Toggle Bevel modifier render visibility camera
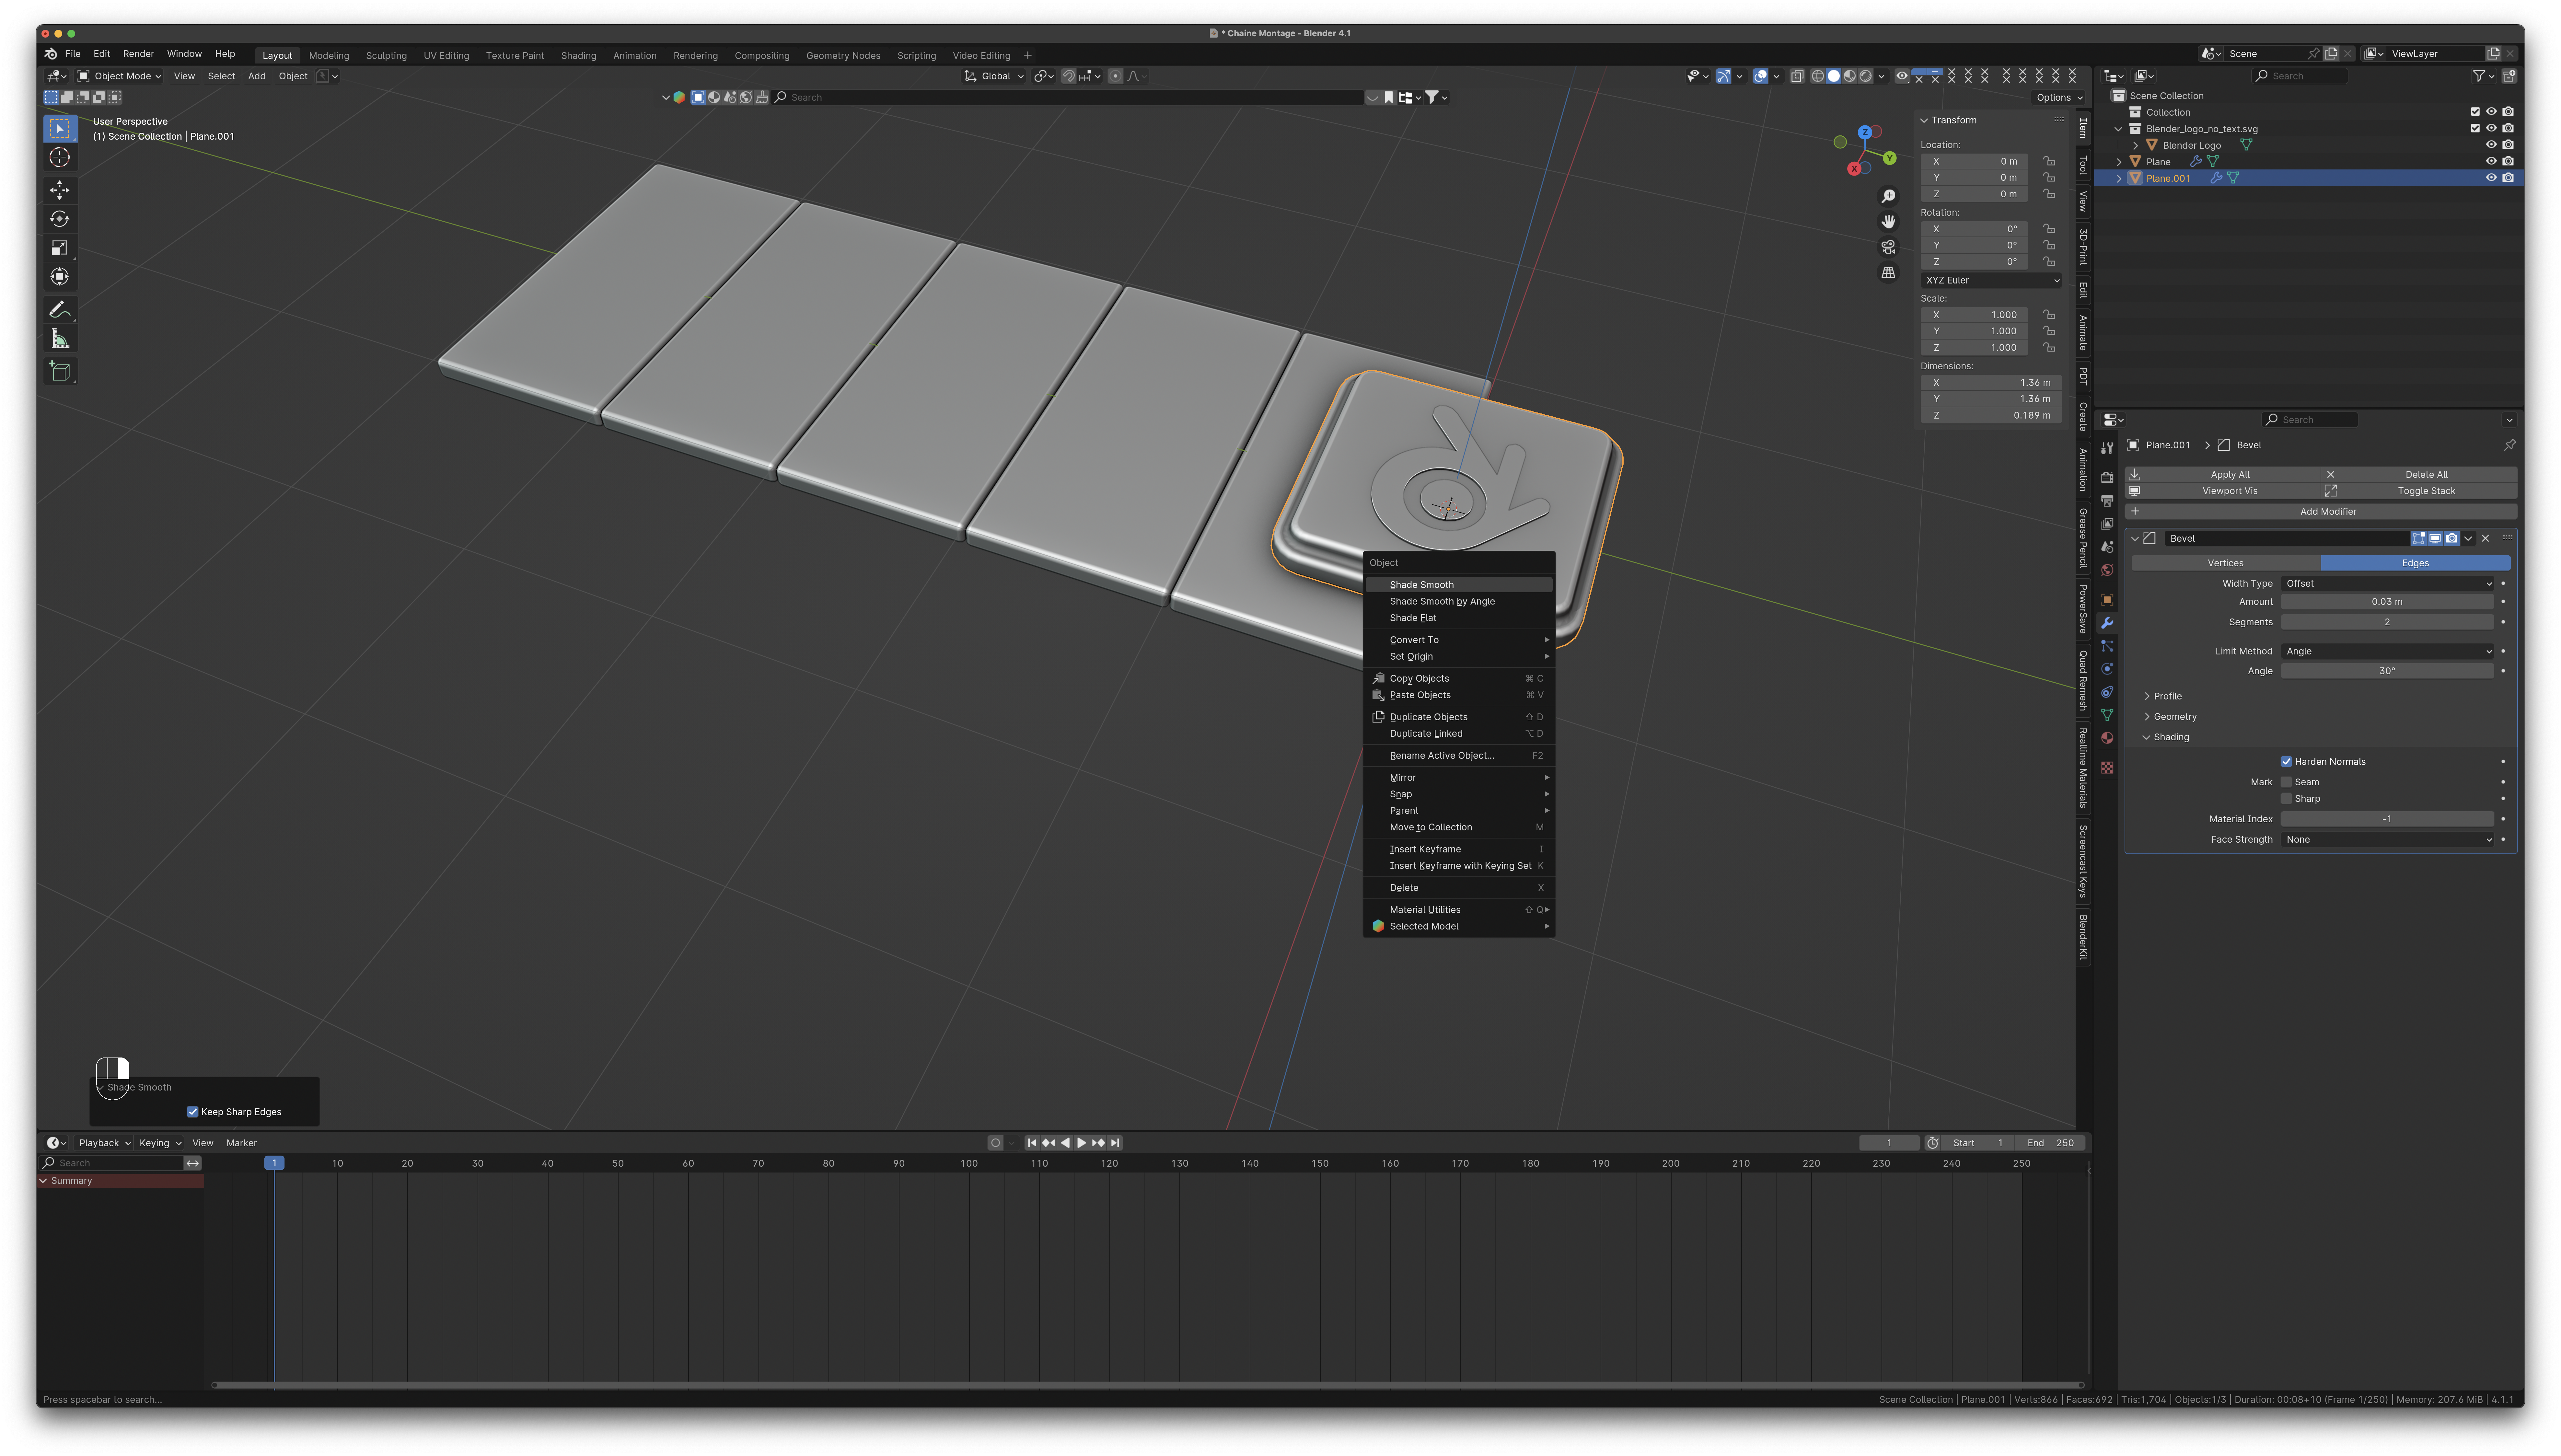 [x=2452, y=538]
